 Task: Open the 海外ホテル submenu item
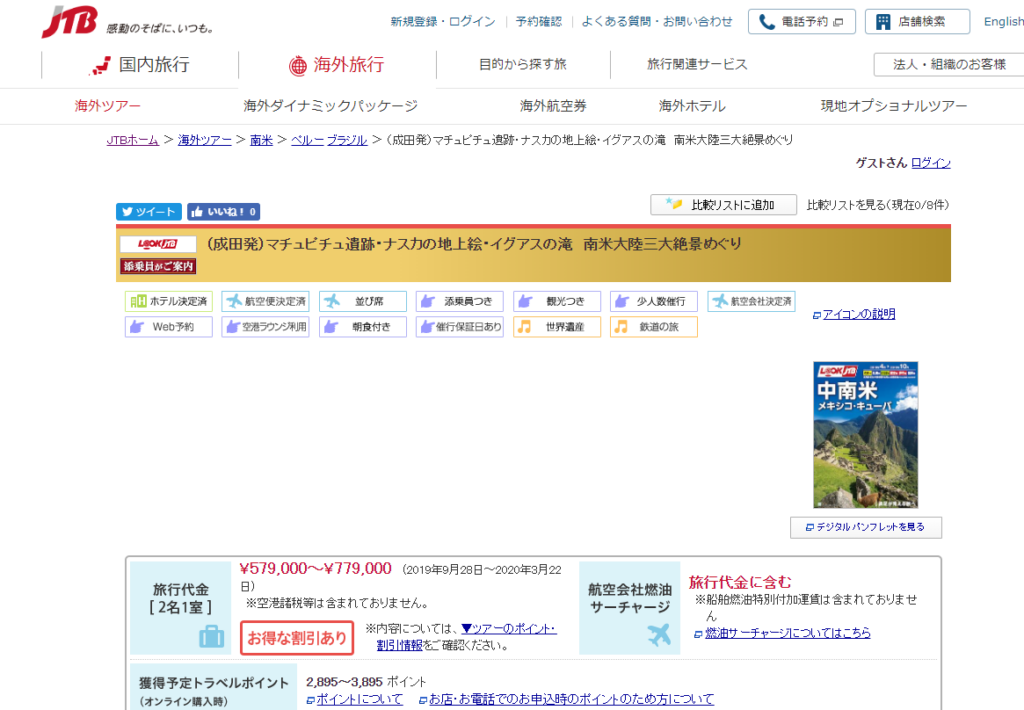tap(692, 106)
